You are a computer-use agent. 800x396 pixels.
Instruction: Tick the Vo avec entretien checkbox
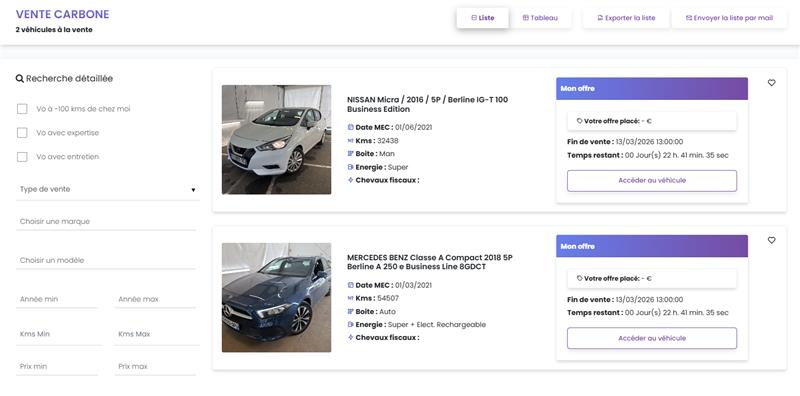pyautogui.click(x=22, y=157)
